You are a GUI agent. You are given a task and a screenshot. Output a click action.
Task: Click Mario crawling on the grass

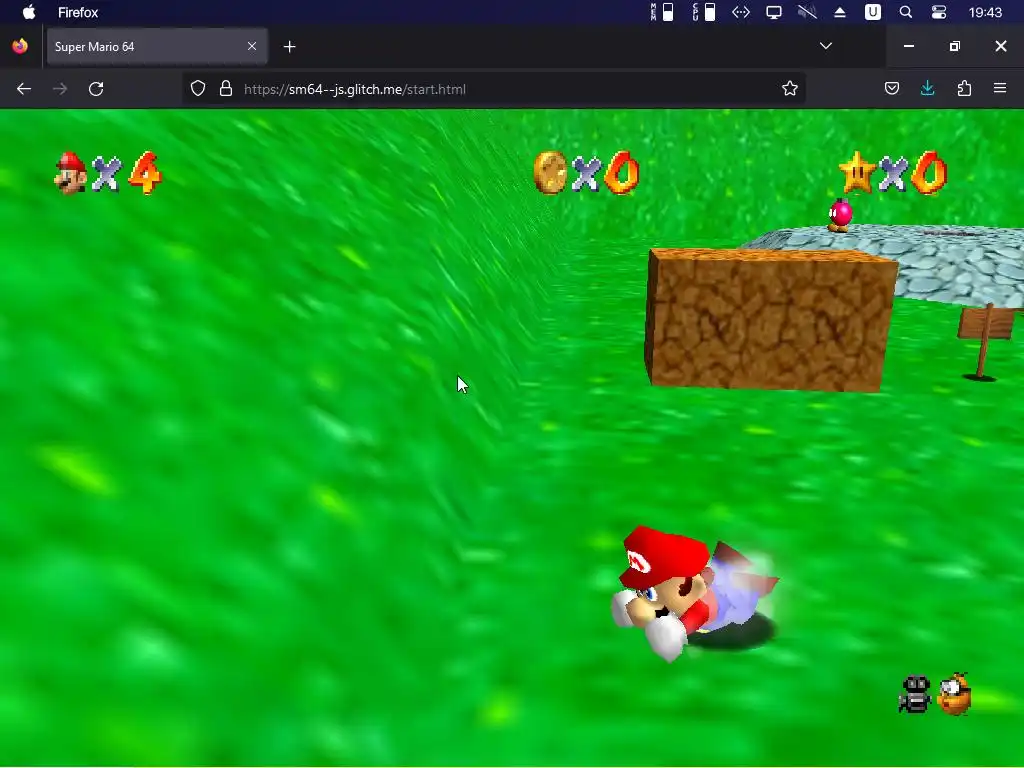696,593
